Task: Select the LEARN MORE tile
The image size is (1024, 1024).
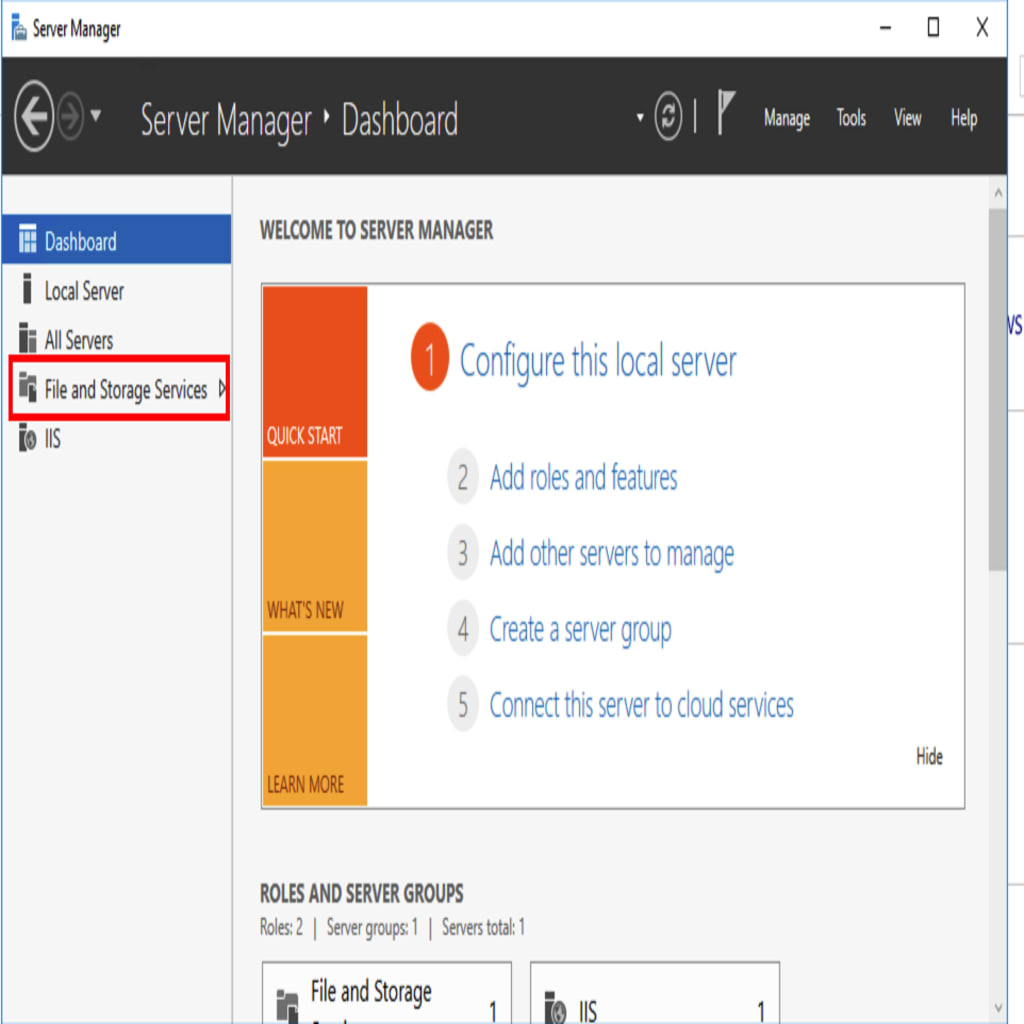Action: pos(315,720)
